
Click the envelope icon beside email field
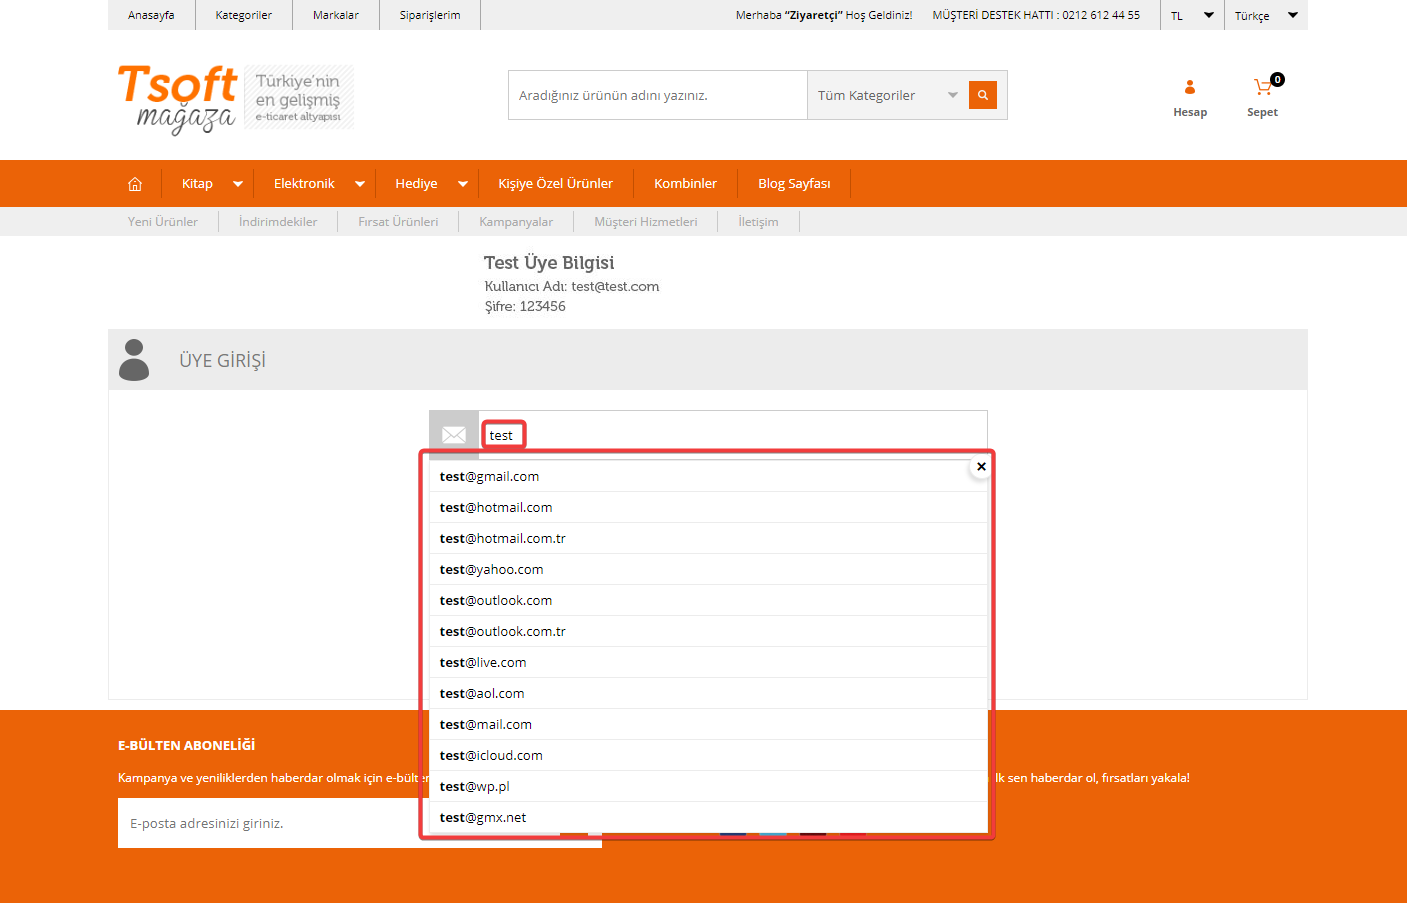[x=454, y=435]
